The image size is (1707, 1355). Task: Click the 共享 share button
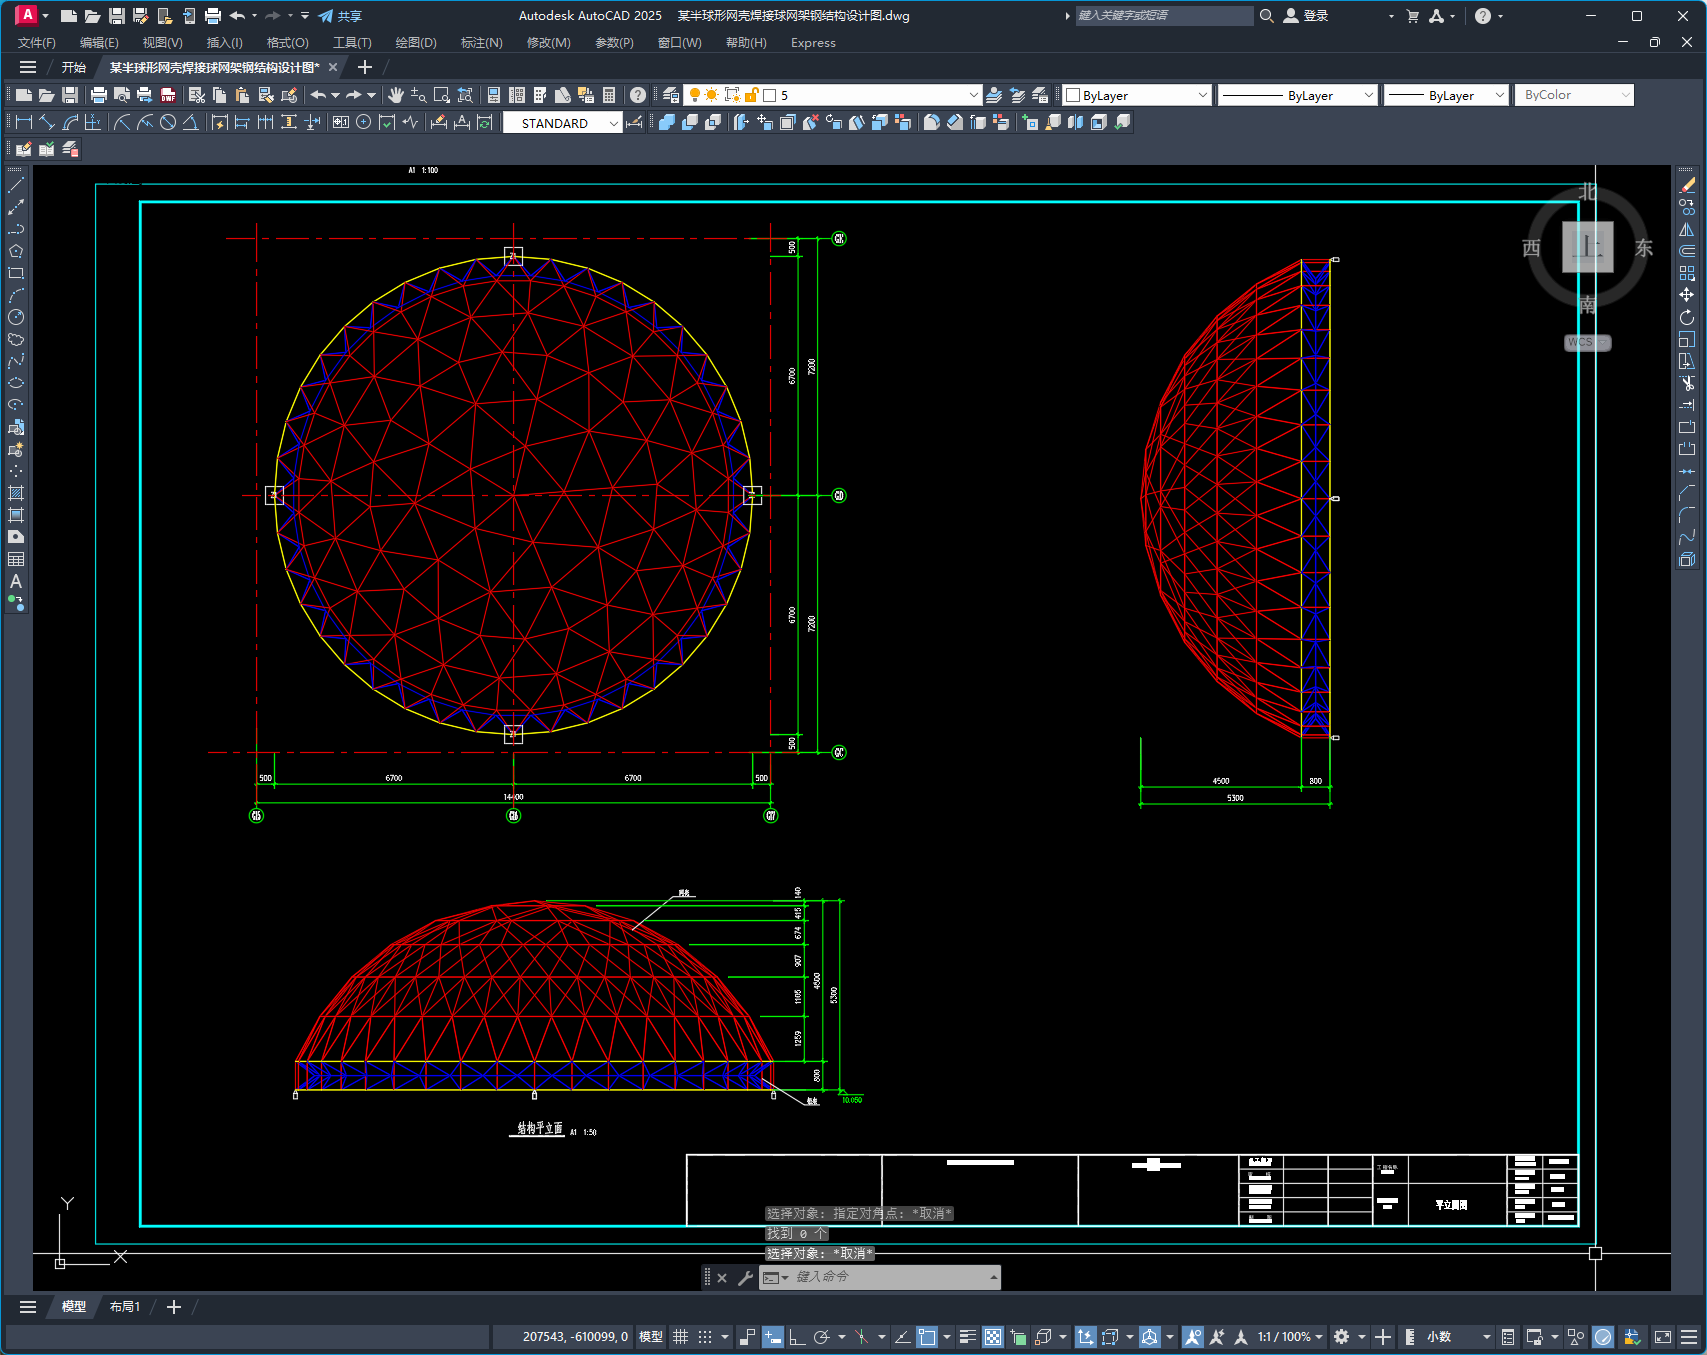pos(340,16)
